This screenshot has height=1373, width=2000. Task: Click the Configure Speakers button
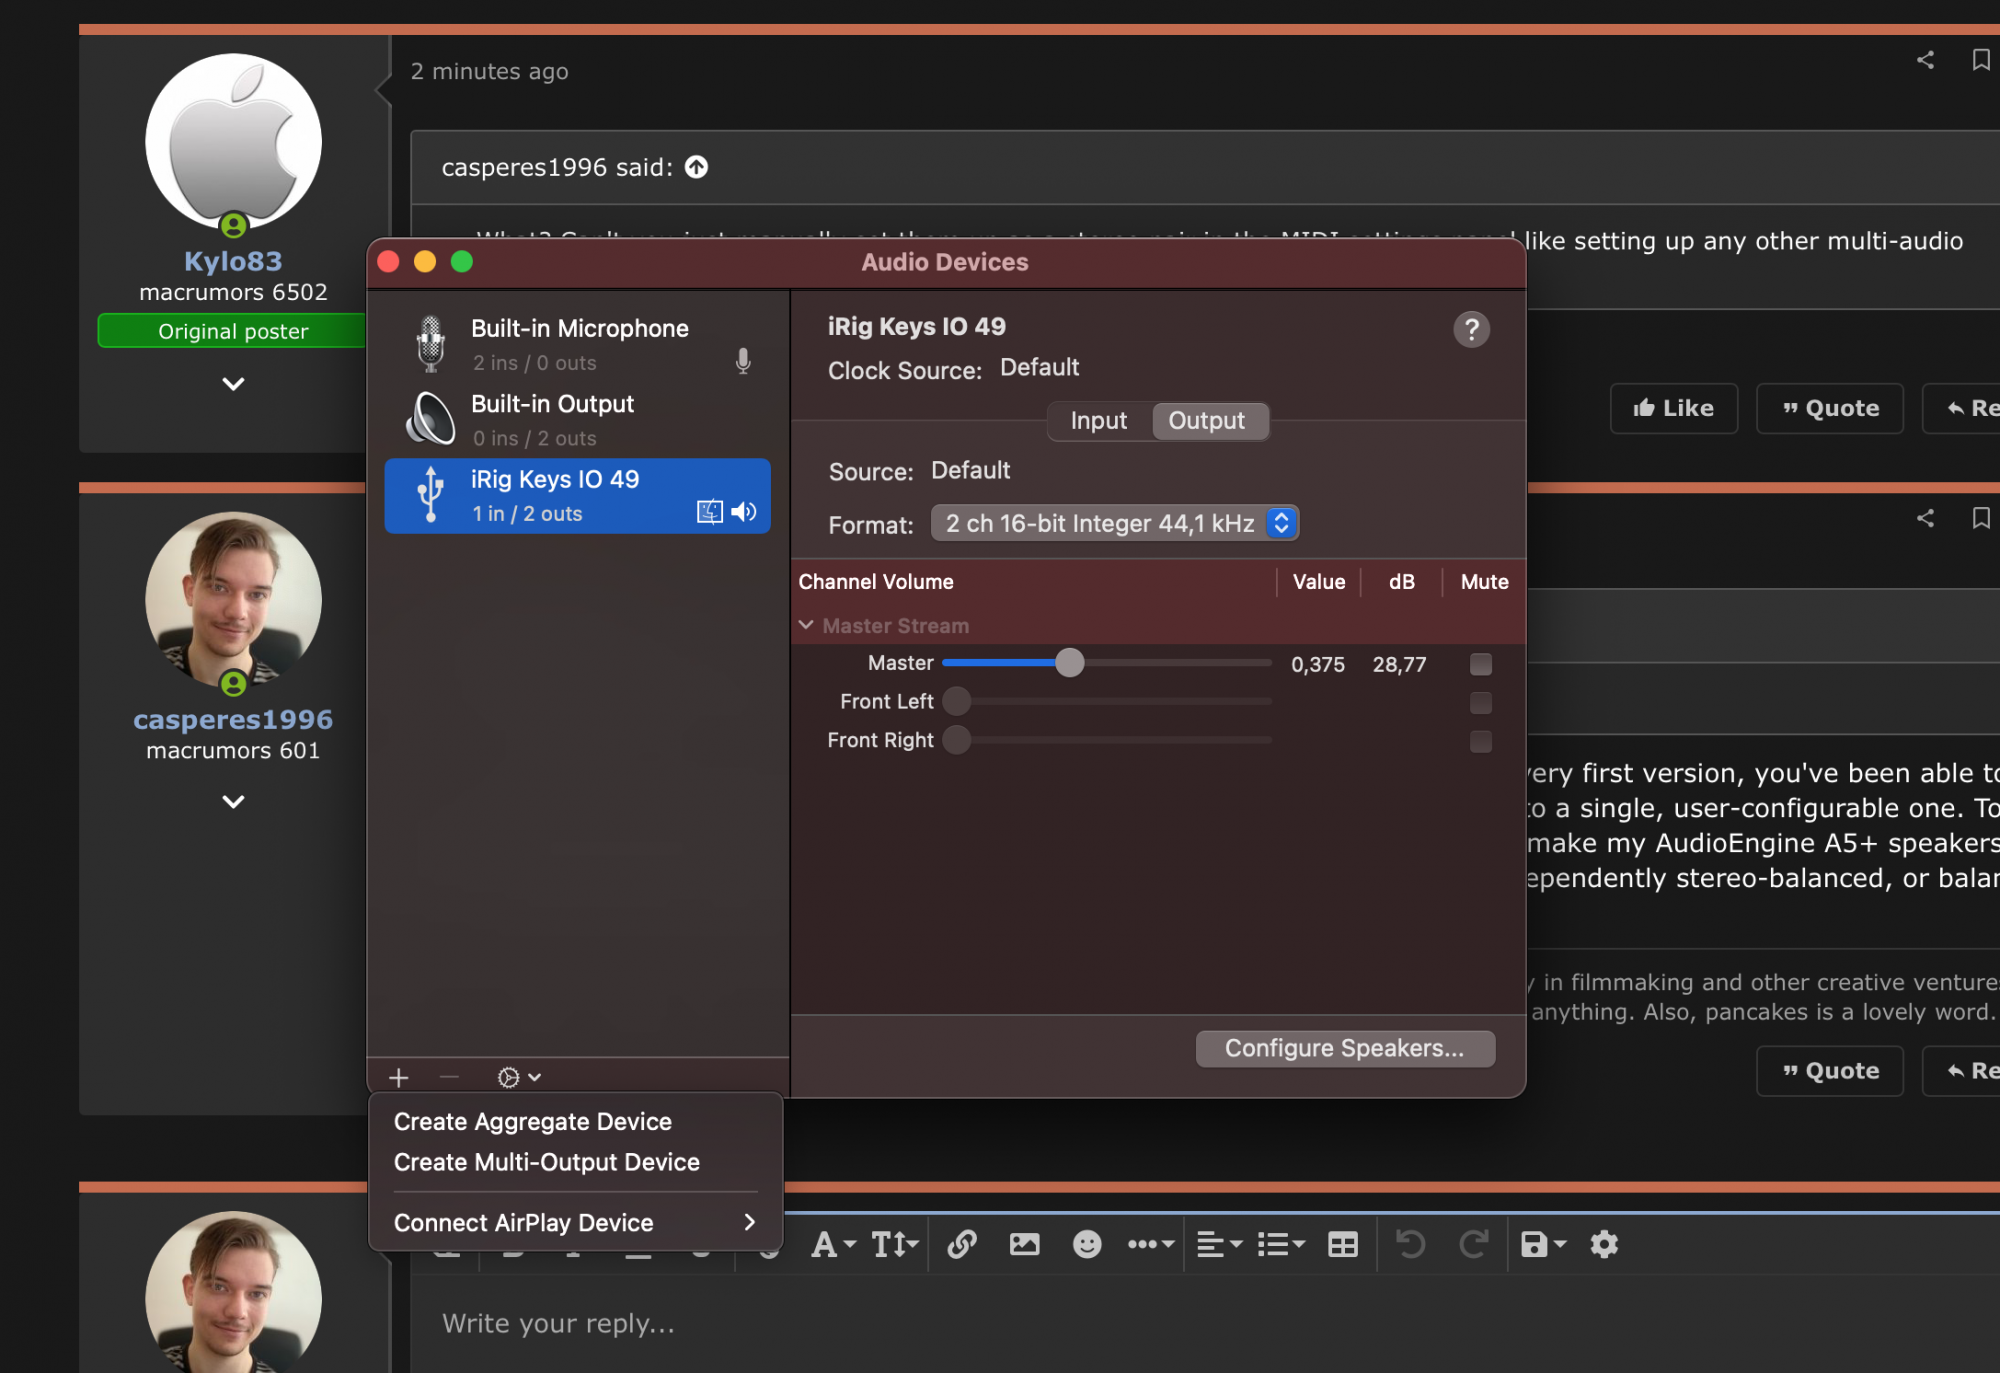1344,1048
